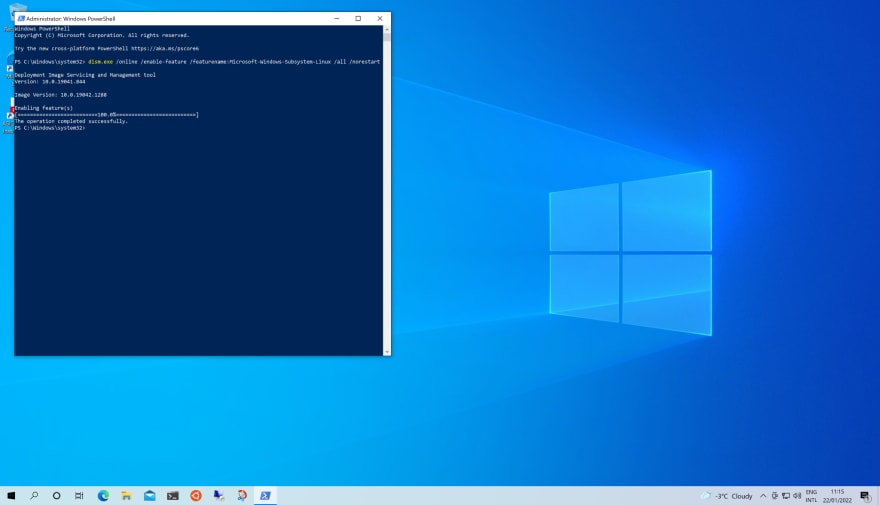Viewport: 880px width, 505px height.
Task: Click 'Image Version: 10.0.19042.1288' line
Action: 61,95
